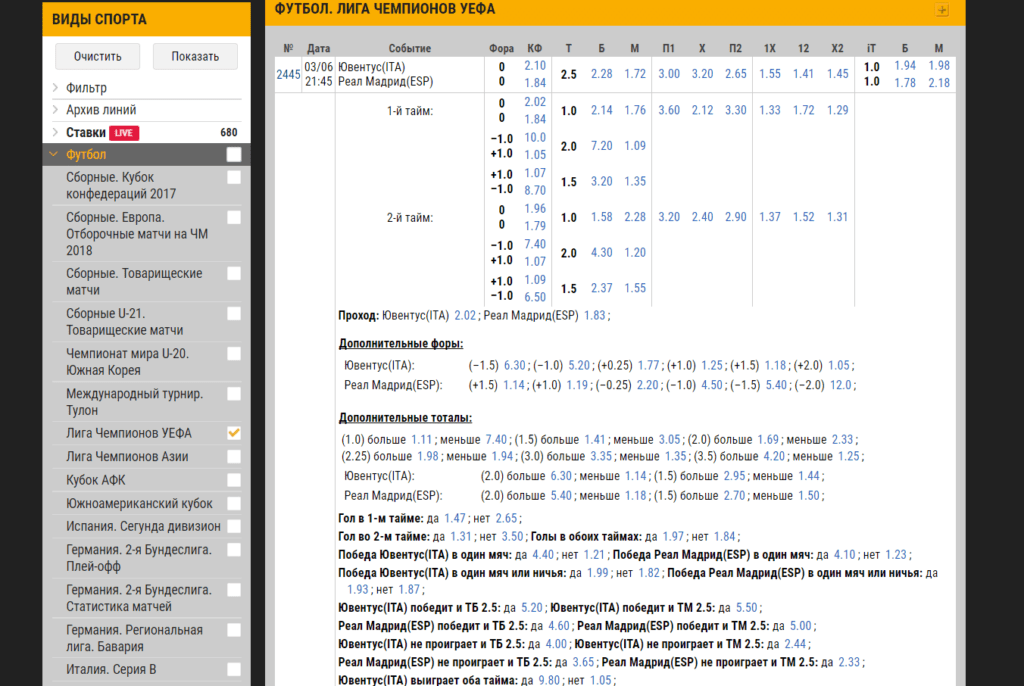Viewport: 1024px width, 686px height.
Task: Open event number 2445
Action: click(288, 74)
